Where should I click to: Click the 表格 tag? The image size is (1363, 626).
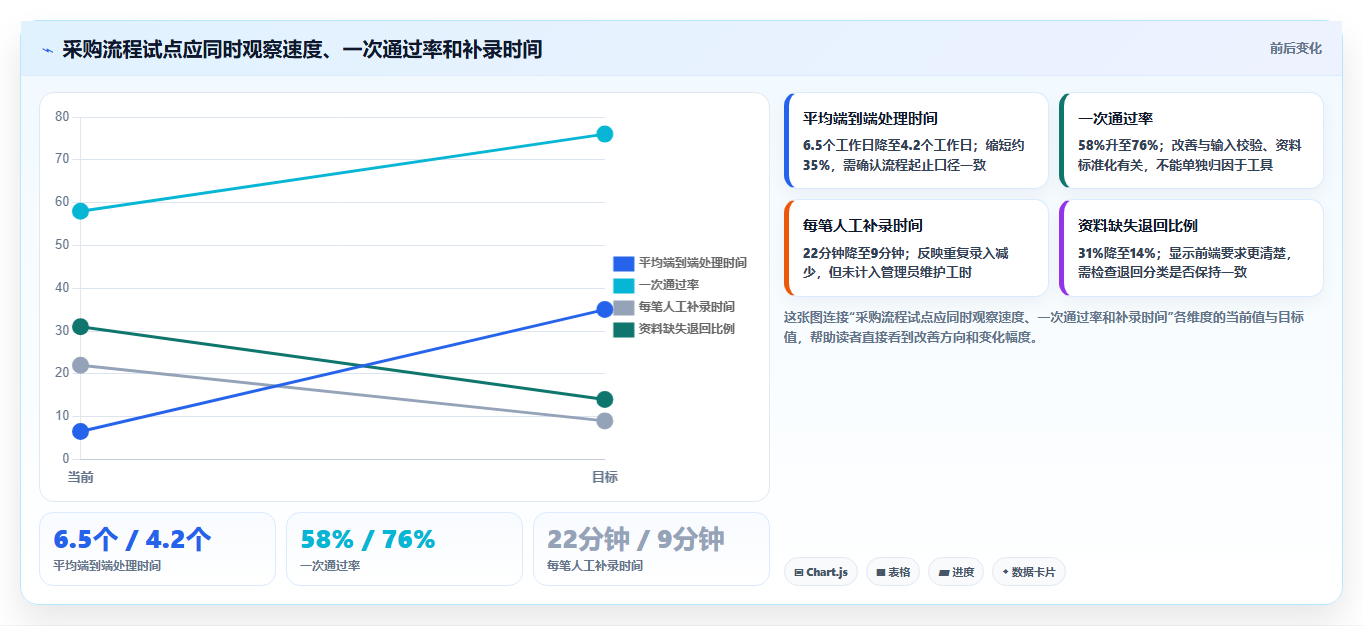893,572
